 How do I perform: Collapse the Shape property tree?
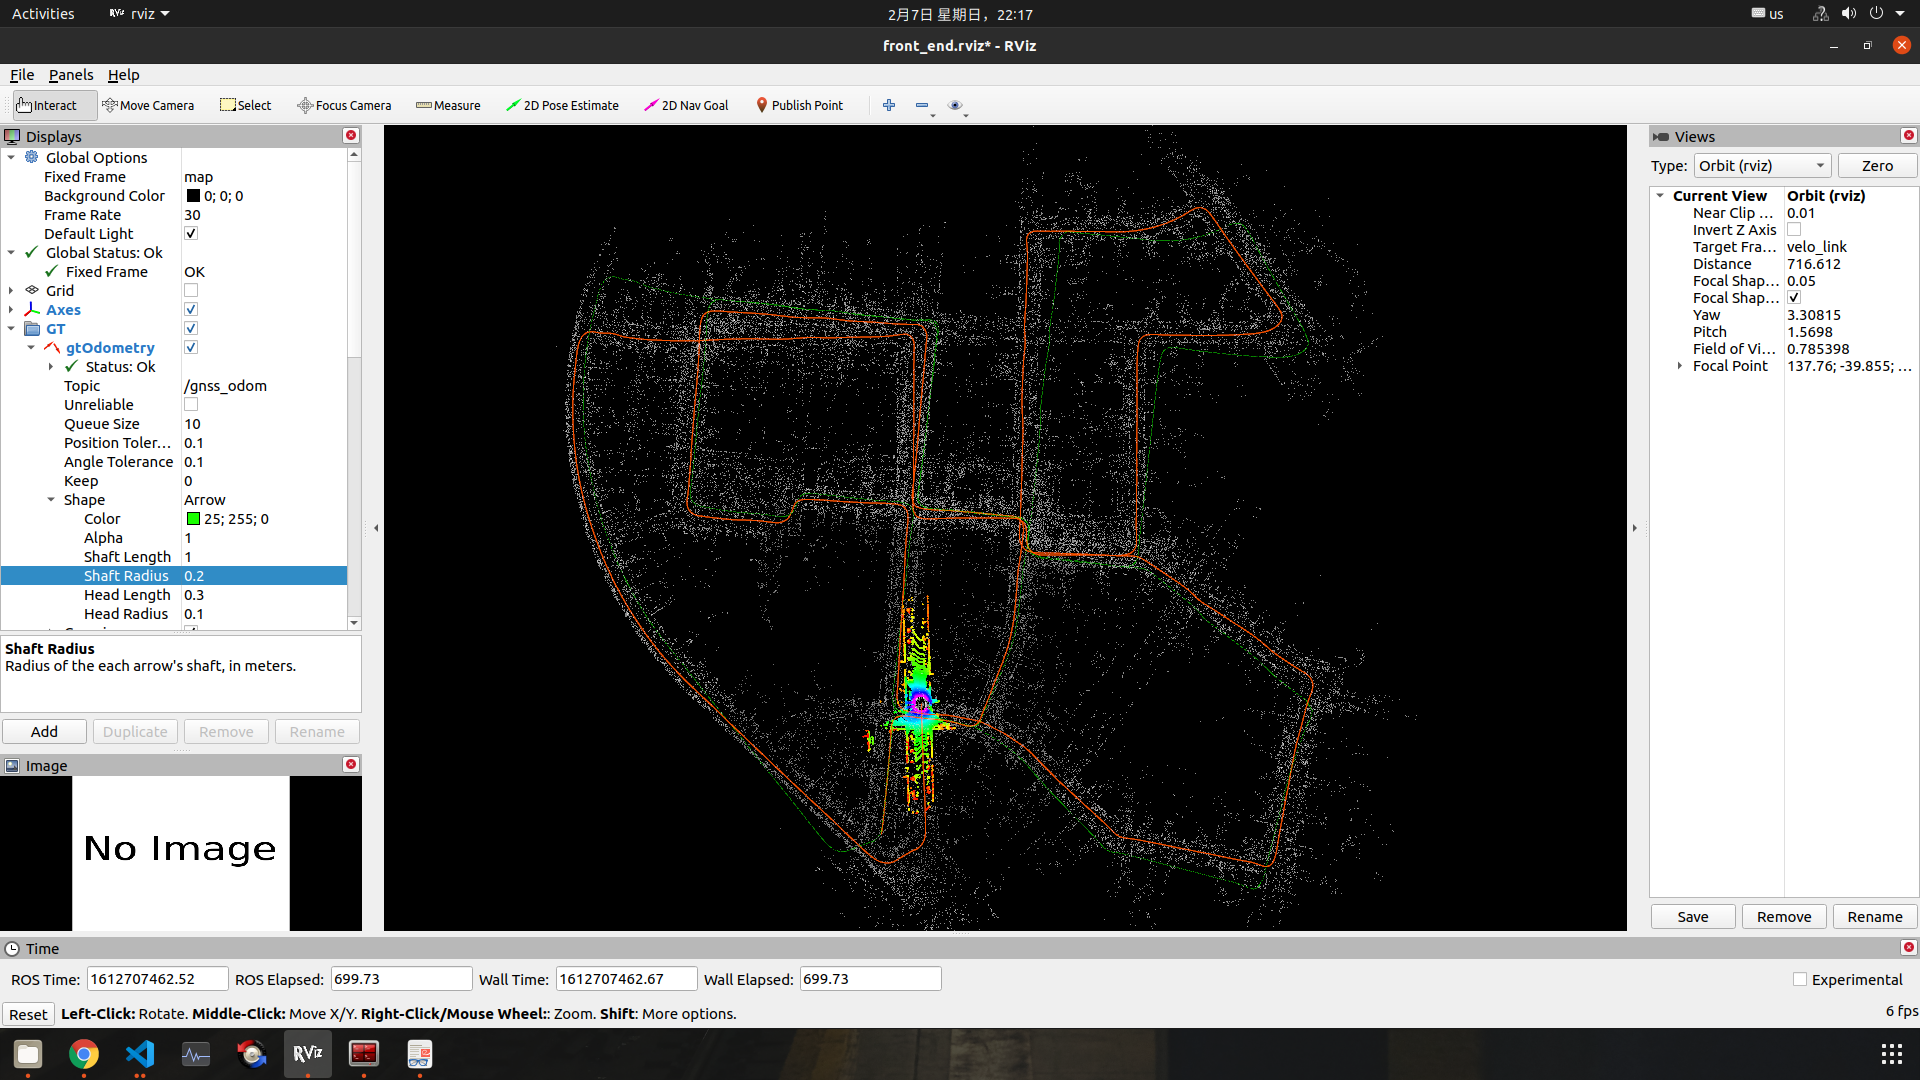click(x=51, y=500)
